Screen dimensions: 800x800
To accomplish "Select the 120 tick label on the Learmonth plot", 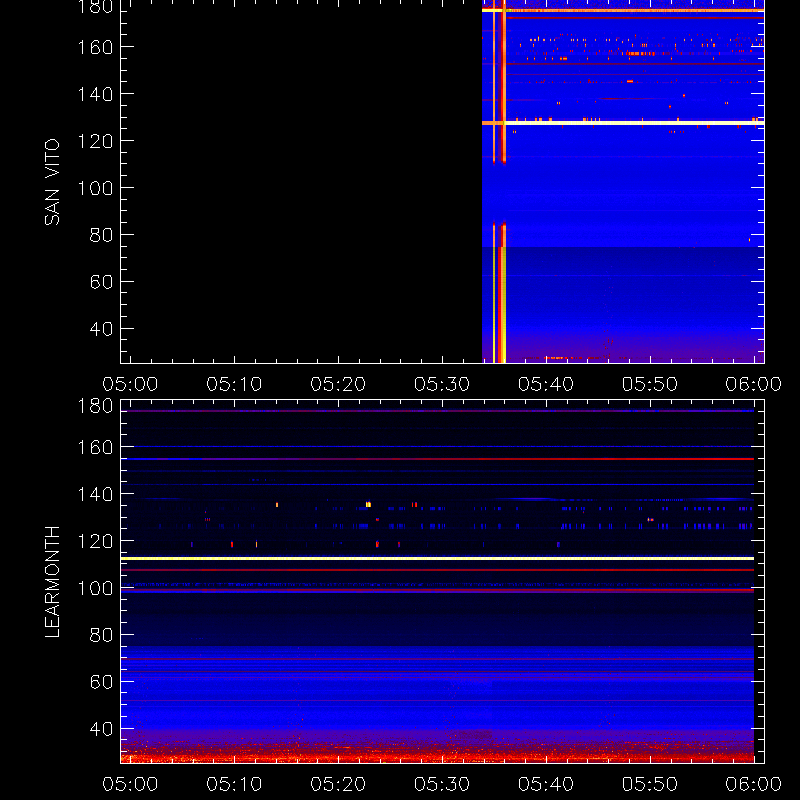I will (x=95, y=541).
